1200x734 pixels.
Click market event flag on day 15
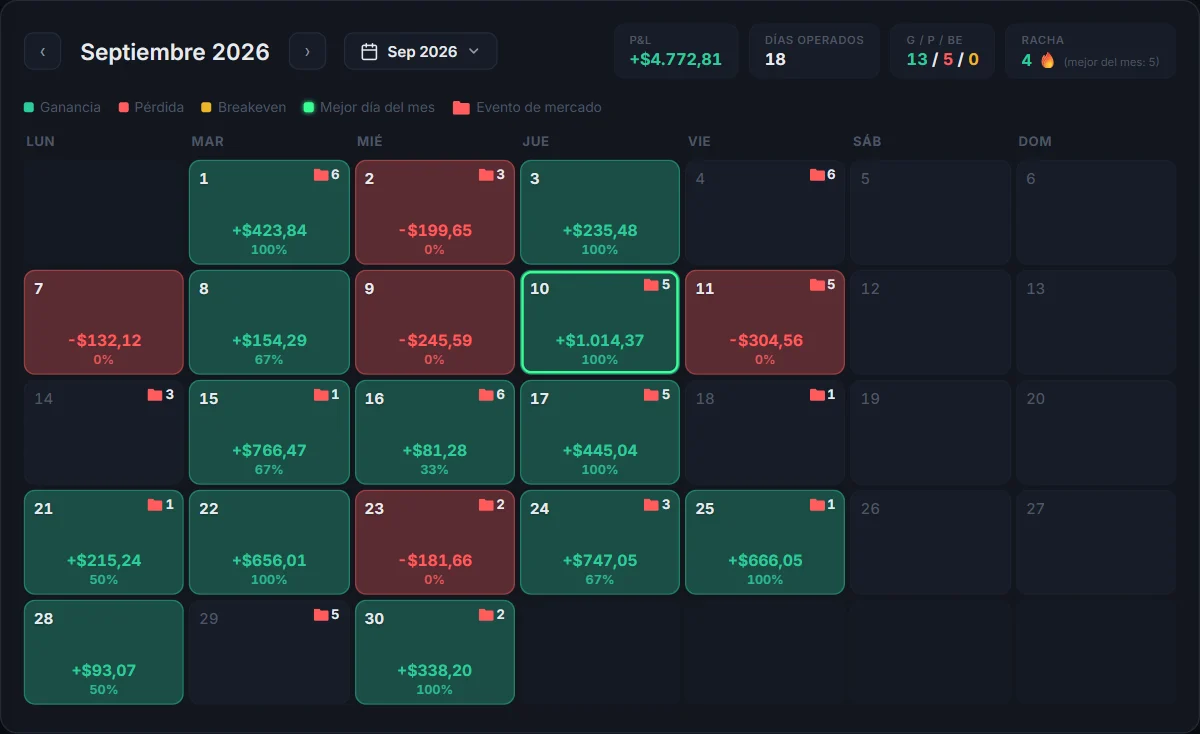click(x=321, y=395)
